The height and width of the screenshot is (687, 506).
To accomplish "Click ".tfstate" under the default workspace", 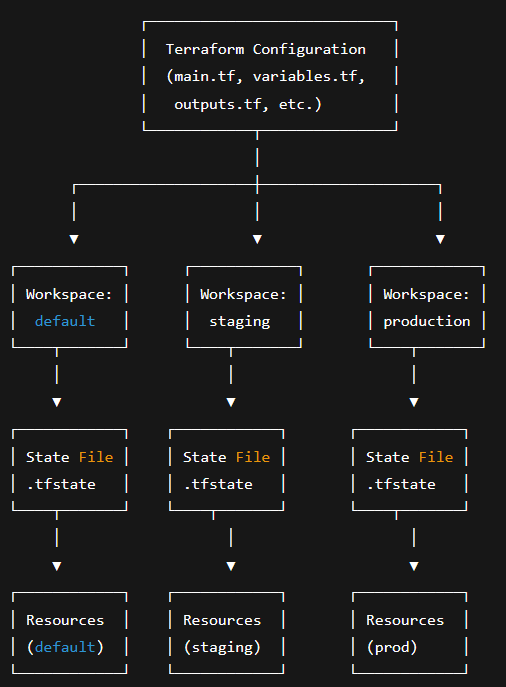I will coord(61,484).
